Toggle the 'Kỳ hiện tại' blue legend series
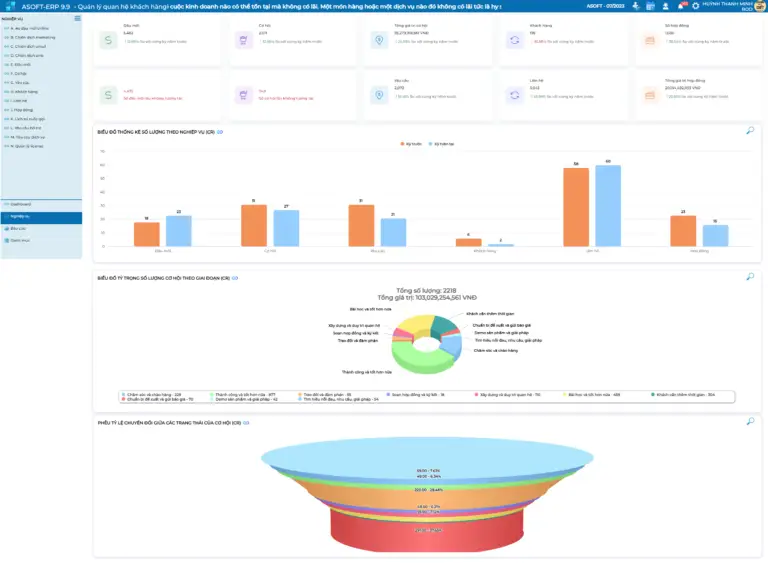The width and height of the screenshot is (768, 563). [x=441, y=144]
